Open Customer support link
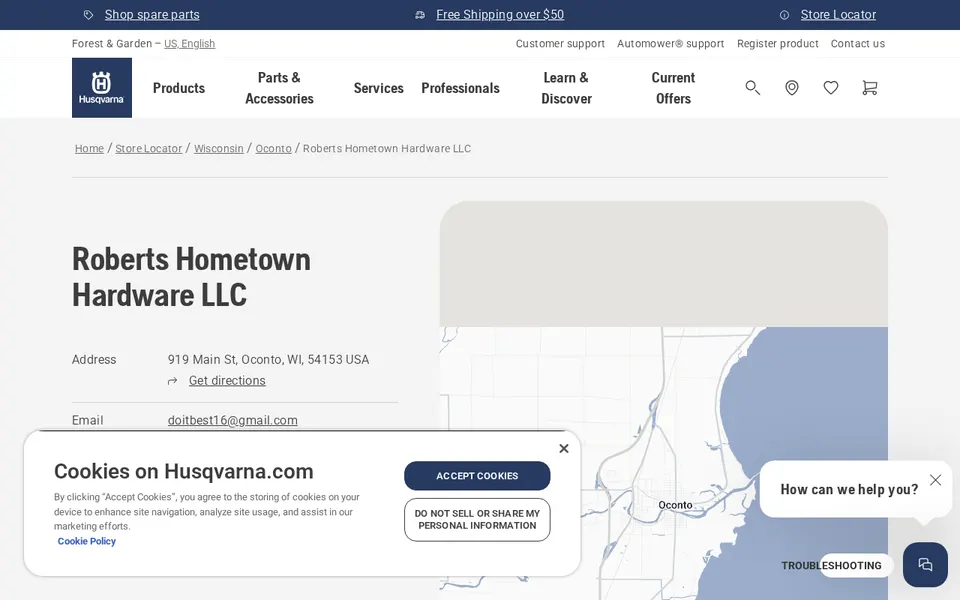Image resolution: width=960 pixels, height=600 pixels. [560, 43]
